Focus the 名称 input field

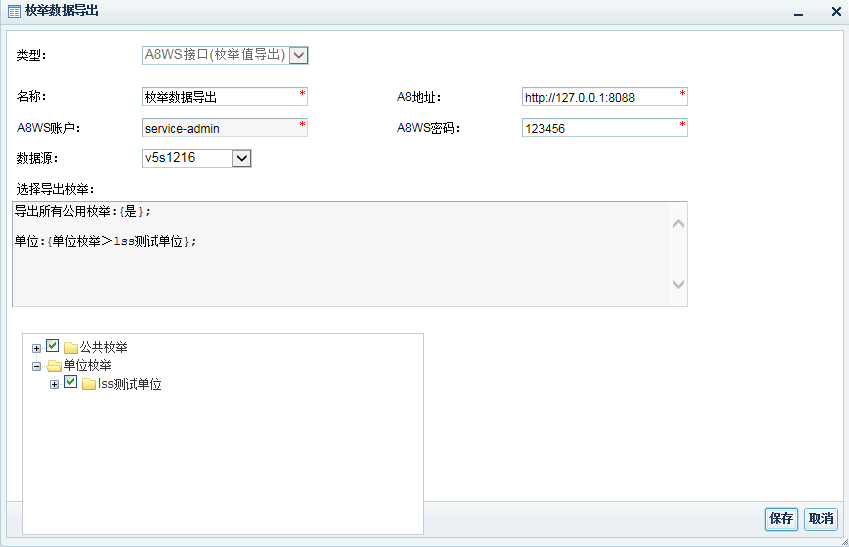coord(225,97)
